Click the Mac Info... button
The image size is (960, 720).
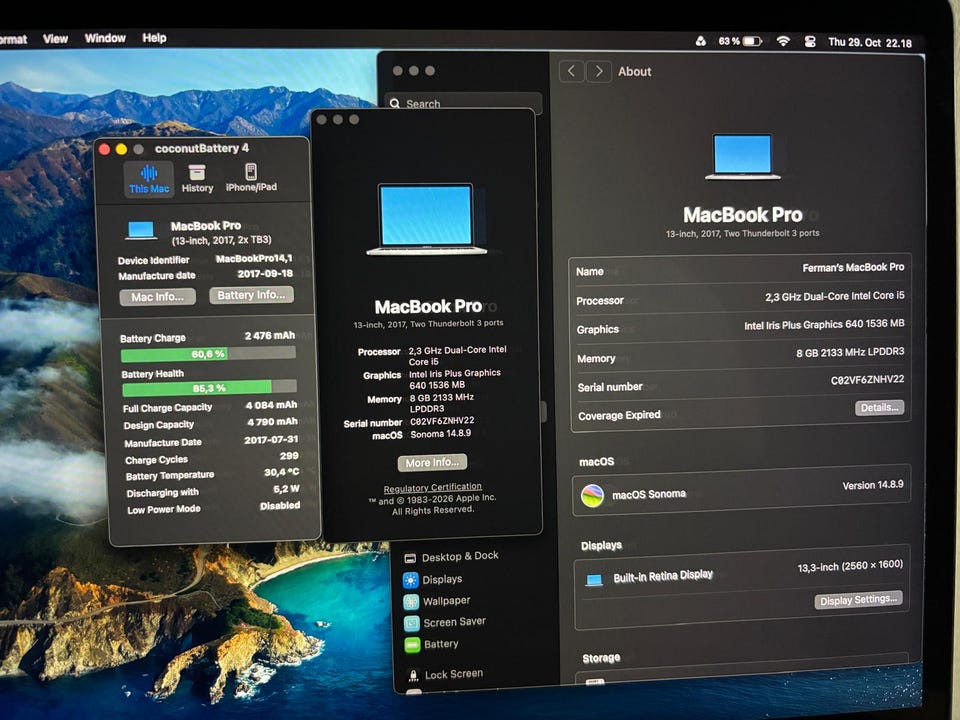point(157,297)
